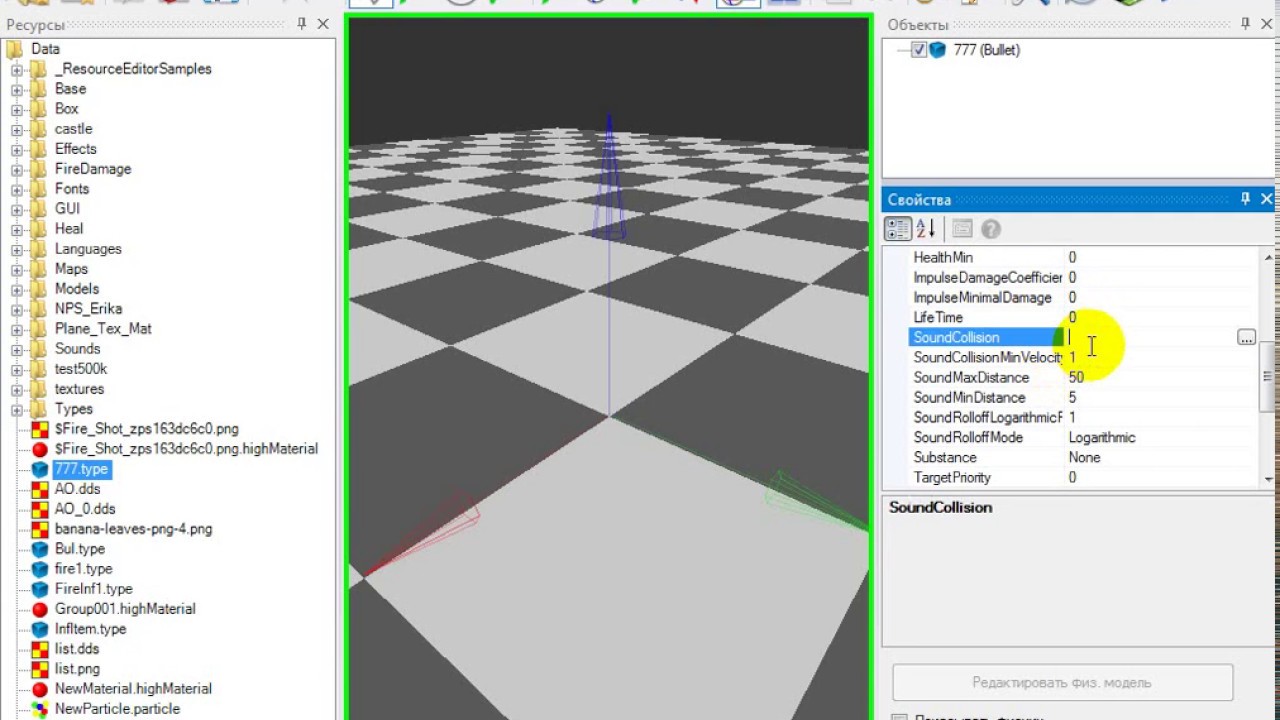1280x720 pixels.
Task: Select the HealthMin property row
Action: (x=1083, y=258)
